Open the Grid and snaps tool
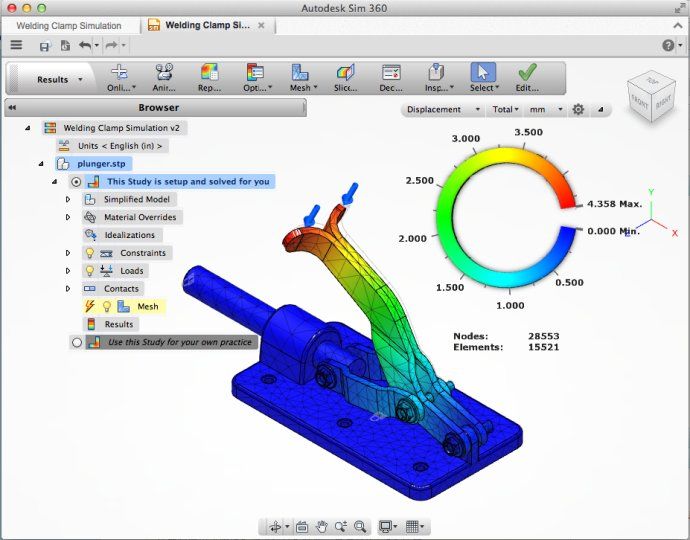 click(x=412, y=526)
